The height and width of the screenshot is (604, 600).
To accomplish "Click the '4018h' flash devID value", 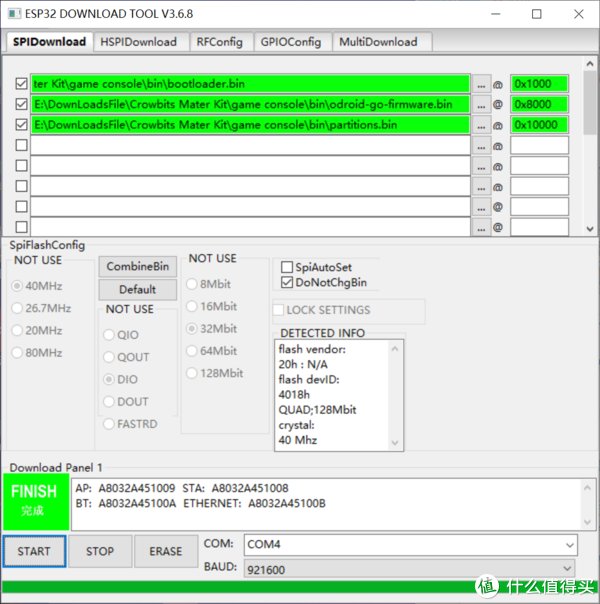I will coord(294,394).
